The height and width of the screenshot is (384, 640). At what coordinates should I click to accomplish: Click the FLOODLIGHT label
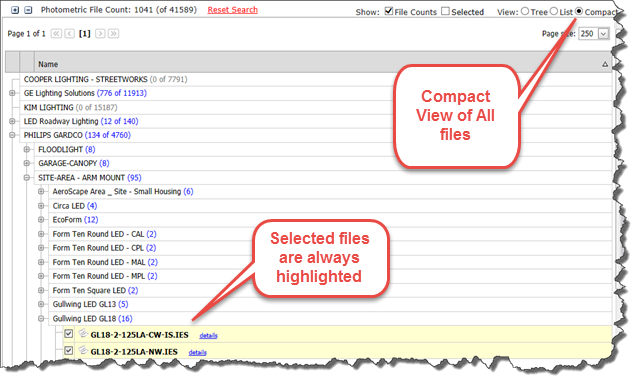coord(60,149)
